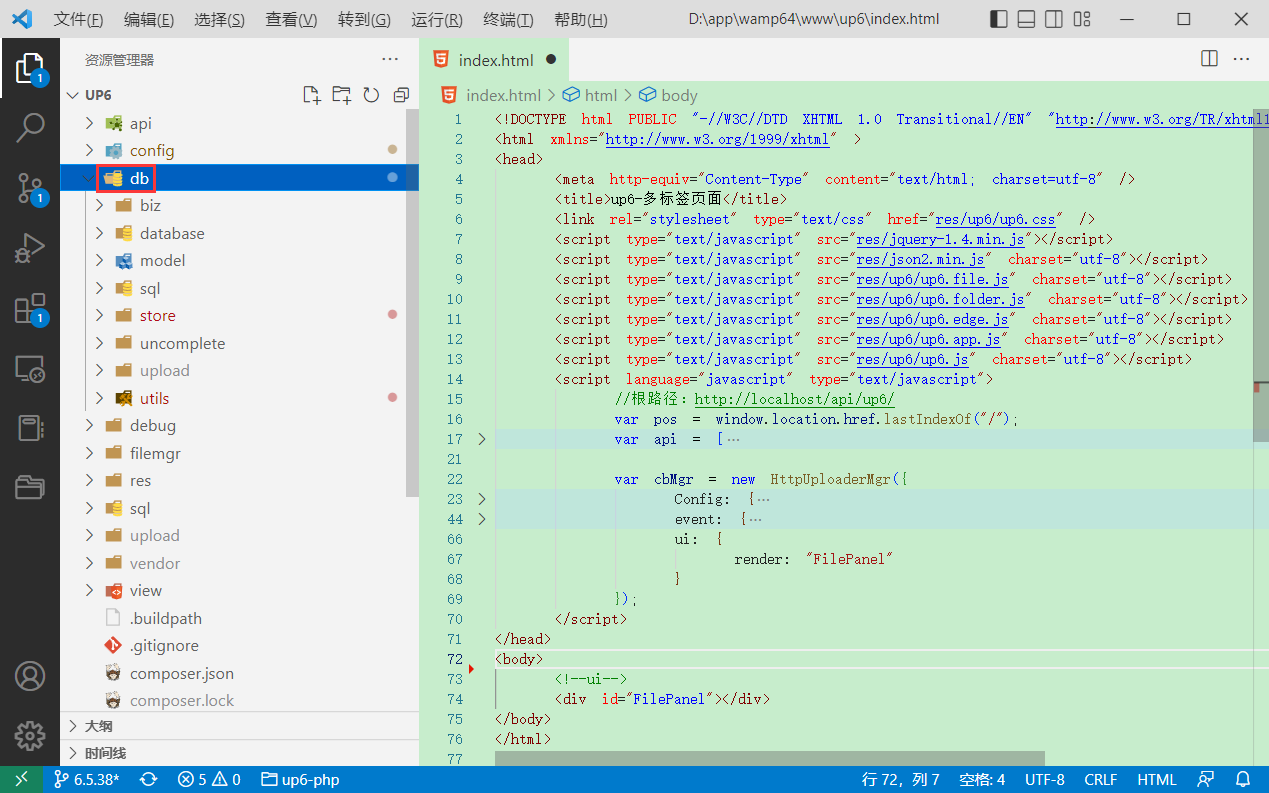1269x793 pixels.
Task: Click feedback icon in status bar
Action: [x=1207, y=780]
